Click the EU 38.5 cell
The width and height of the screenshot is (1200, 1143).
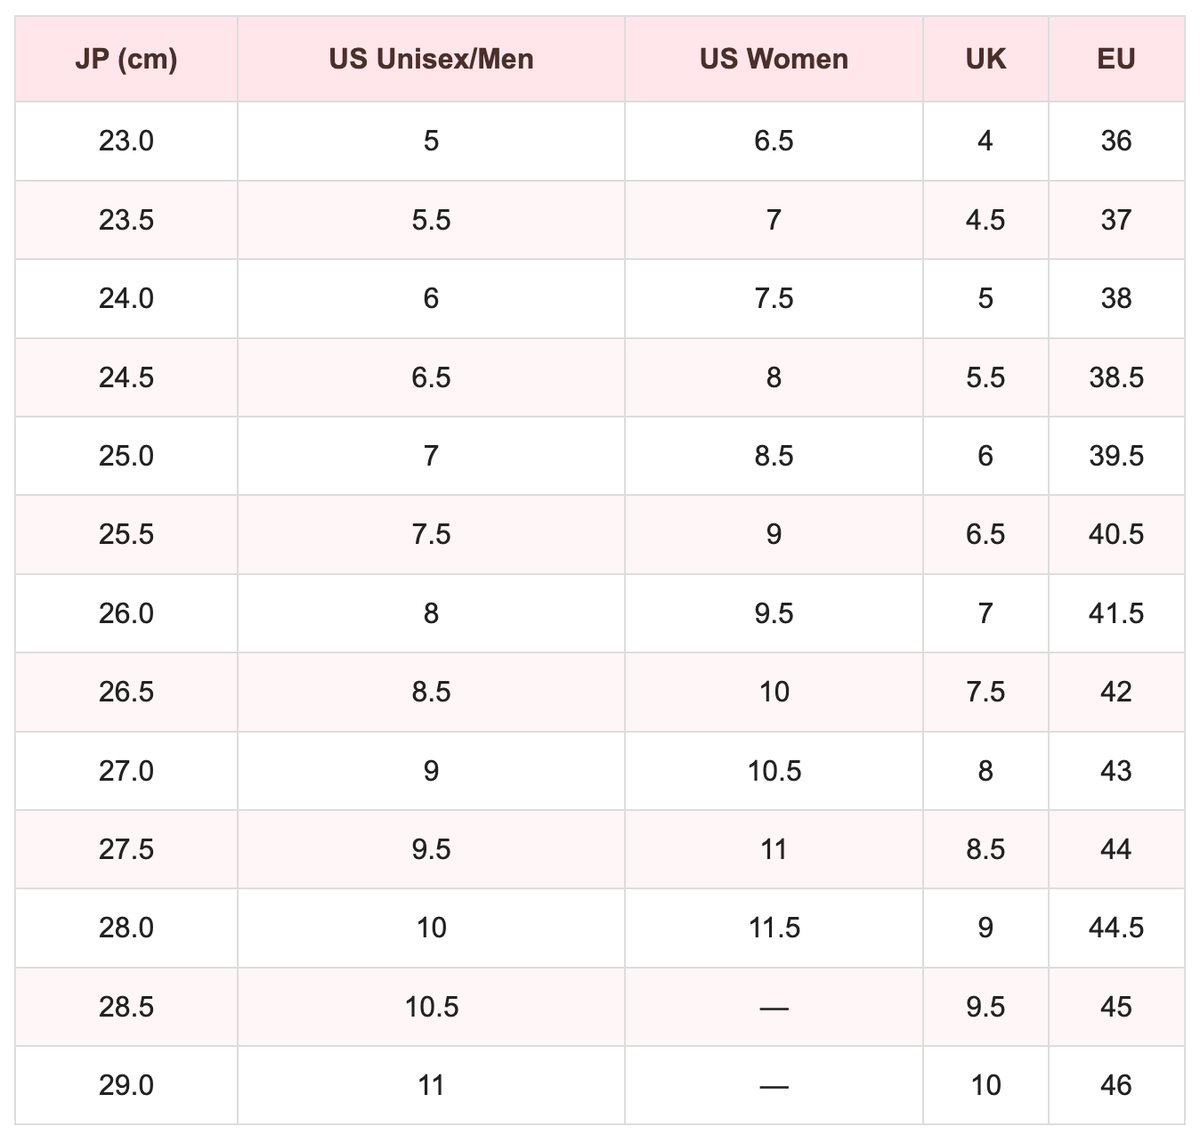(1116, 377)
